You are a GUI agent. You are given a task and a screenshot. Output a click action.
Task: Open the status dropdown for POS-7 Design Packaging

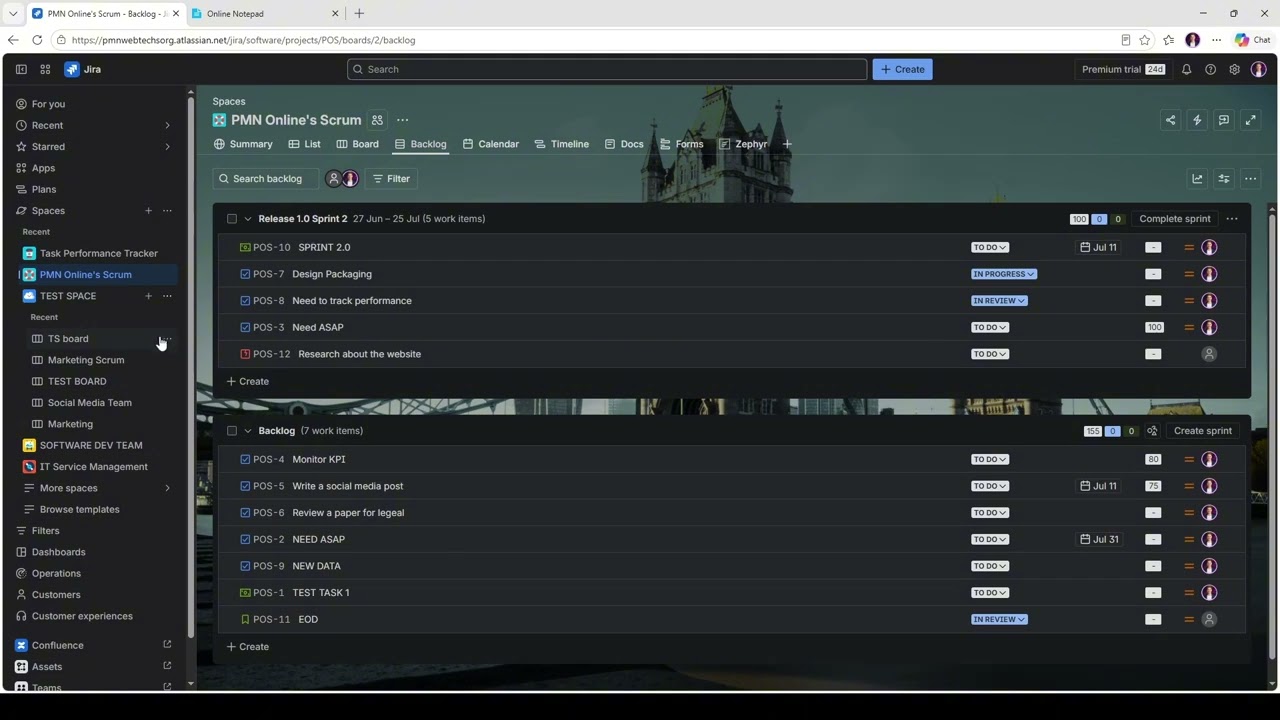pos(1003,274)
